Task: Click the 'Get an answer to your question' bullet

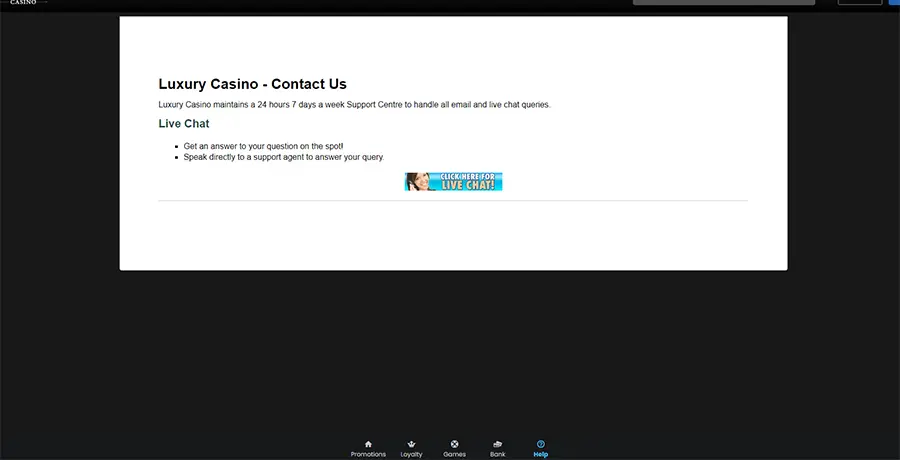Action: click(x=263, y=146)
